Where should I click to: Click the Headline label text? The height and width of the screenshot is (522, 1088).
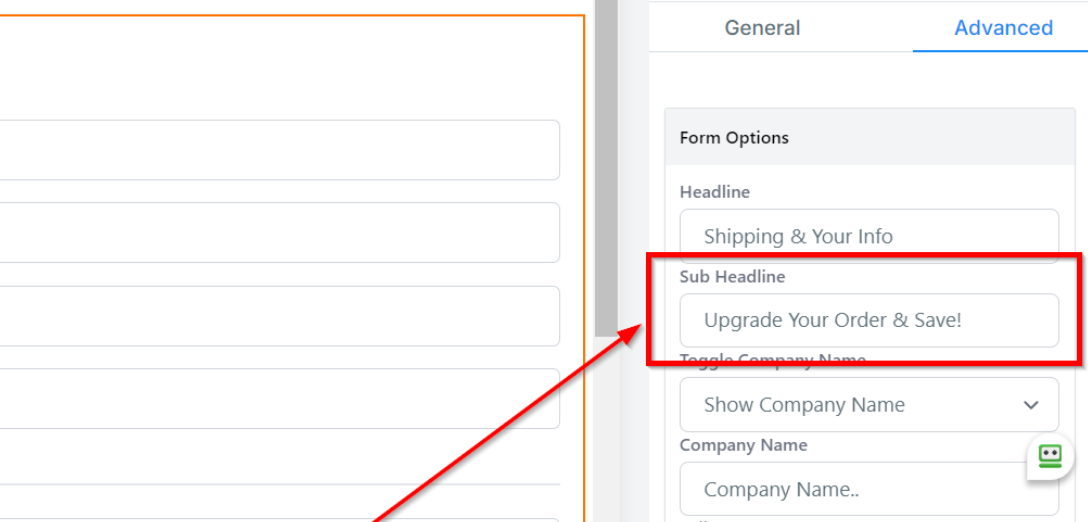(714, 192)
